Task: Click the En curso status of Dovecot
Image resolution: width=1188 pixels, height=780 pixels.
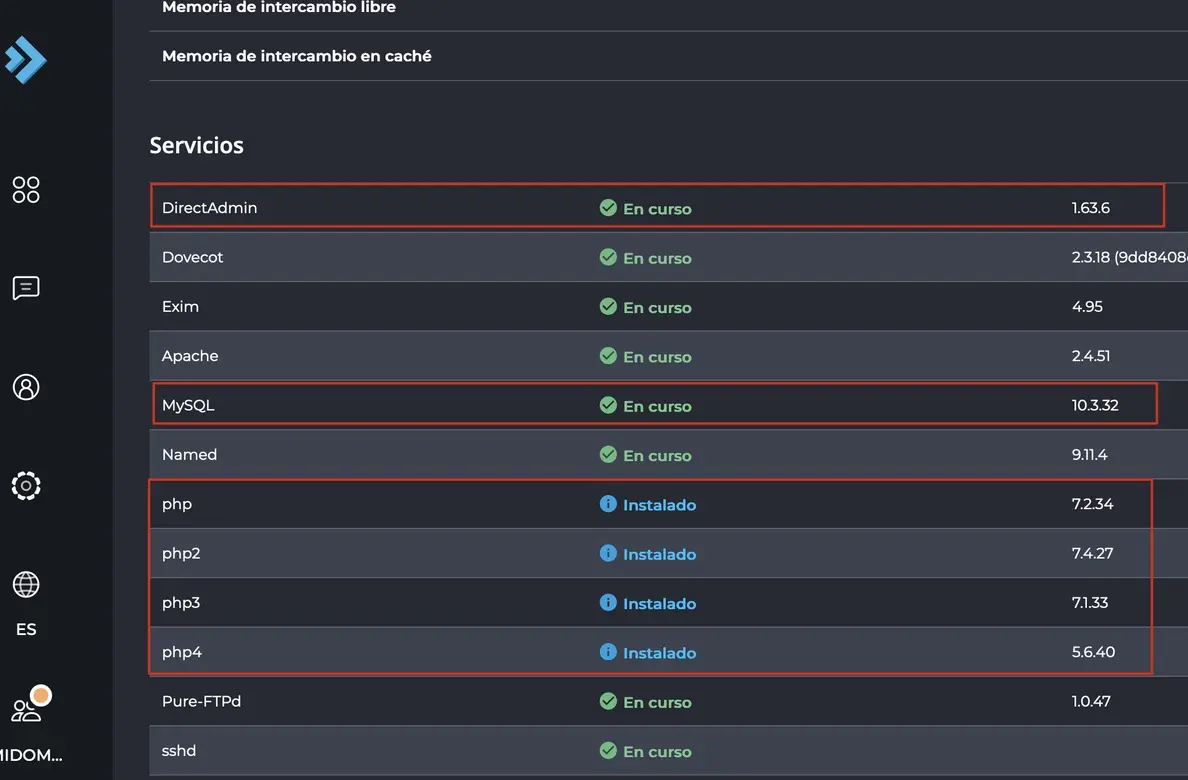Action: click(x=657, y=258)
